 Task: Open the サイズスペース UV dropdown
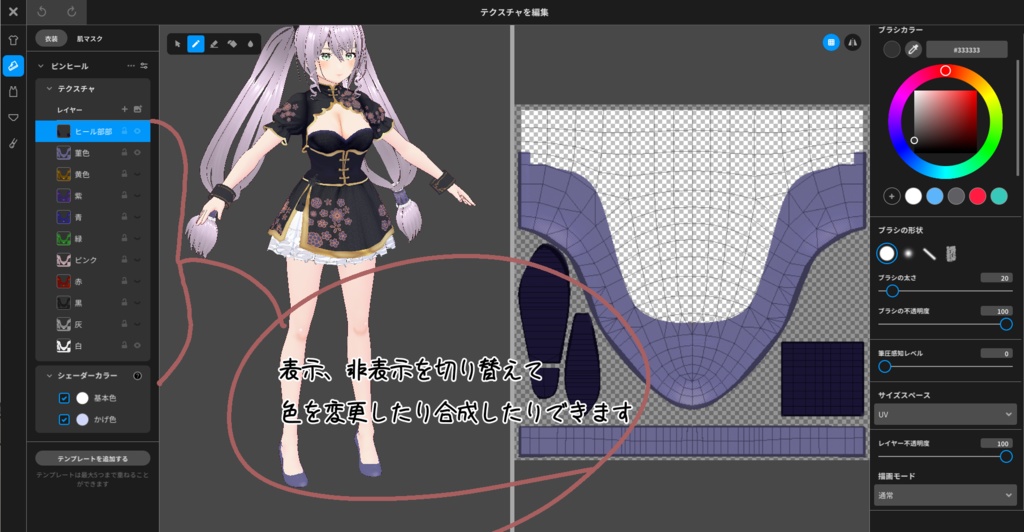pos(944,415)
